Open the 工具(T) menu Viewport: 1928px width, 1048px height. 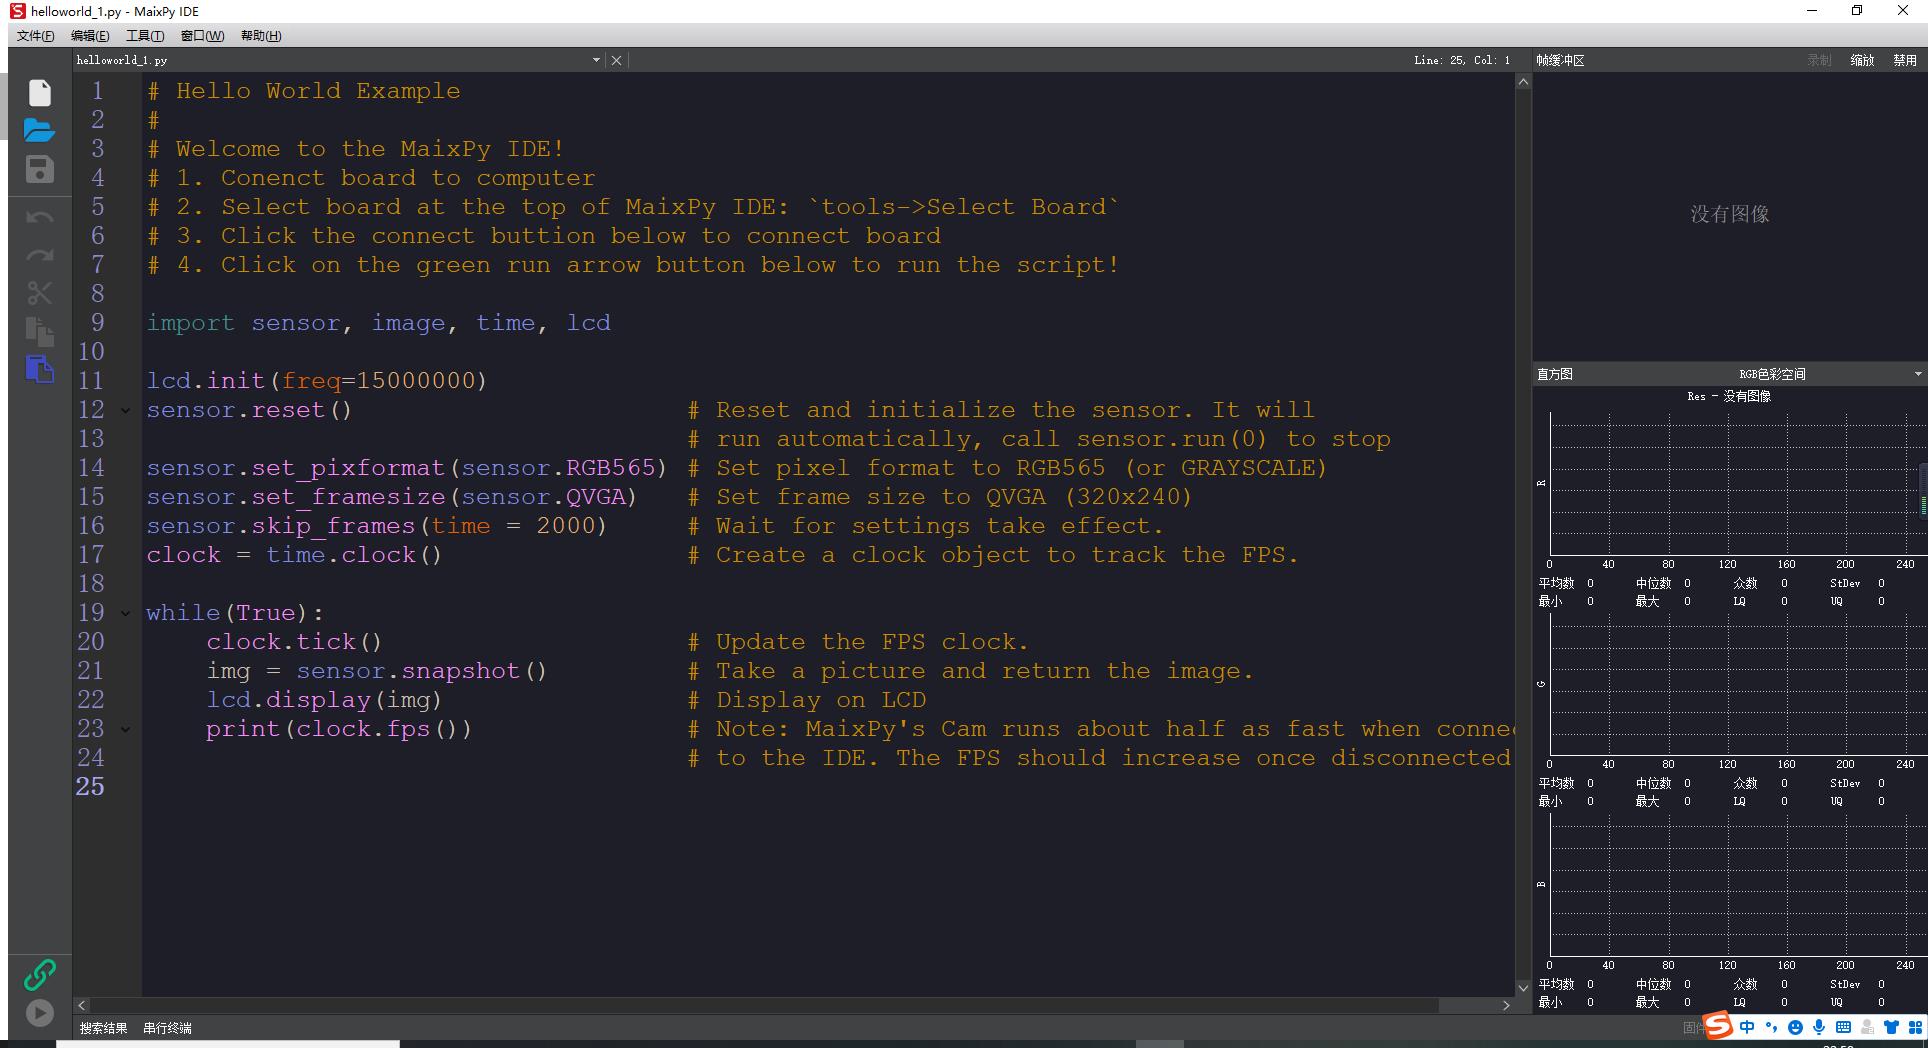tap(145, 36)
